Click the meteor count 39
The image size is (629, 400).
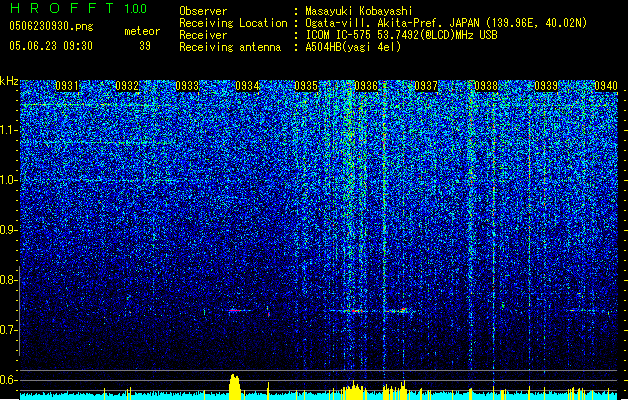coord(145,46)
